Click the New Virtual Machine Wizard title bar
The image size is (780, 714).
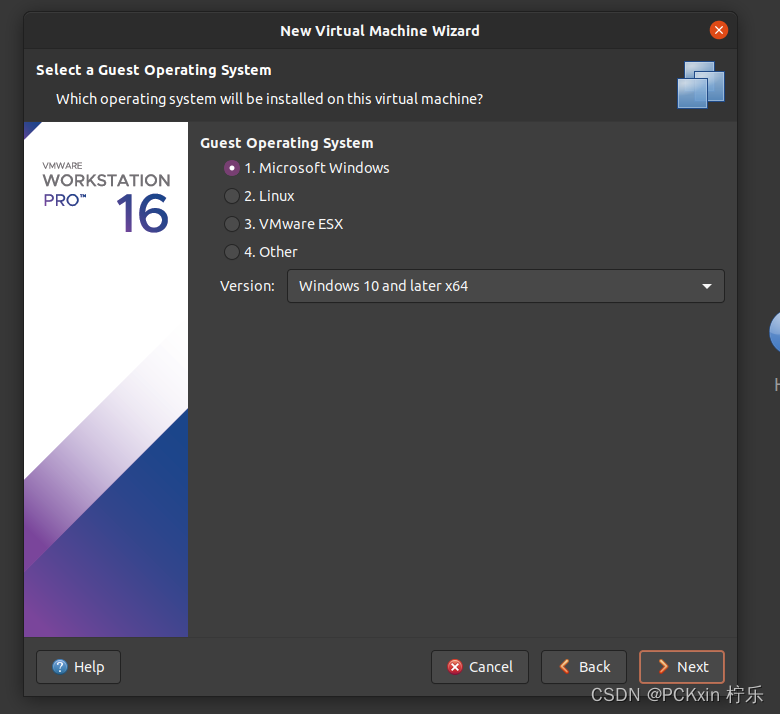[x=380, y=31]
